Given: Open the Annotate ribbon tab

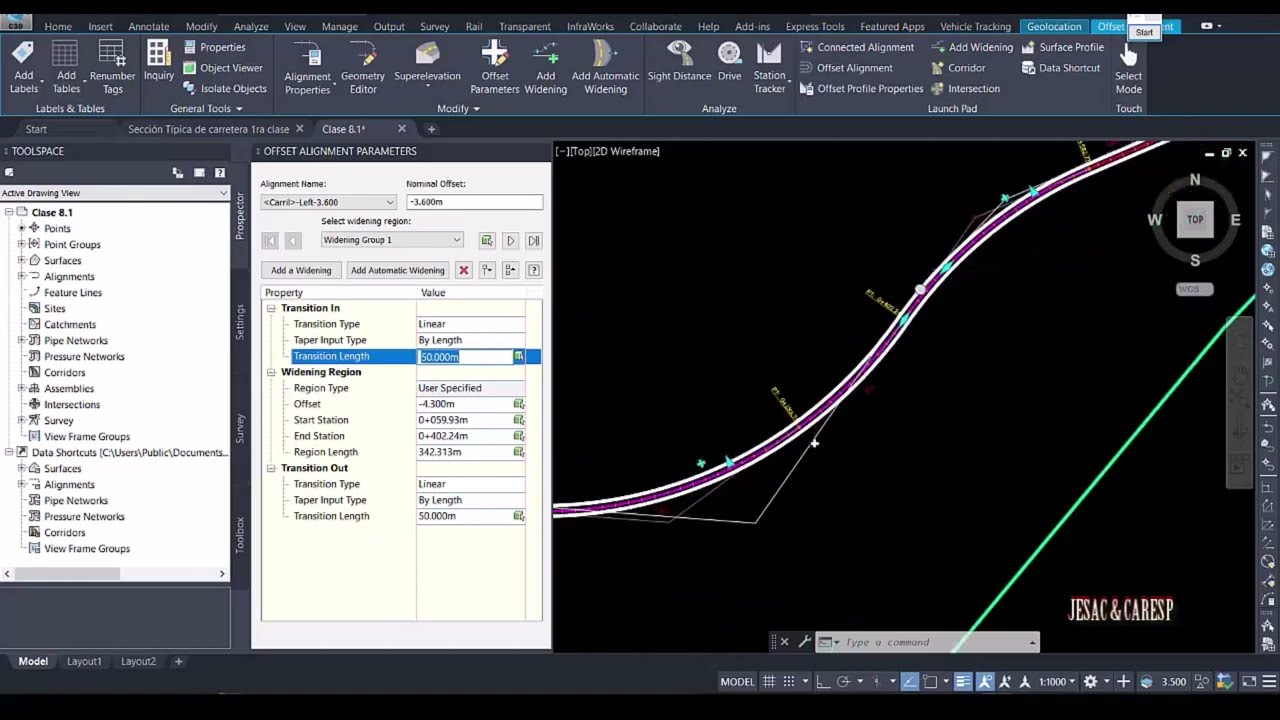Looking at the screenshot, I should [149, 26].
